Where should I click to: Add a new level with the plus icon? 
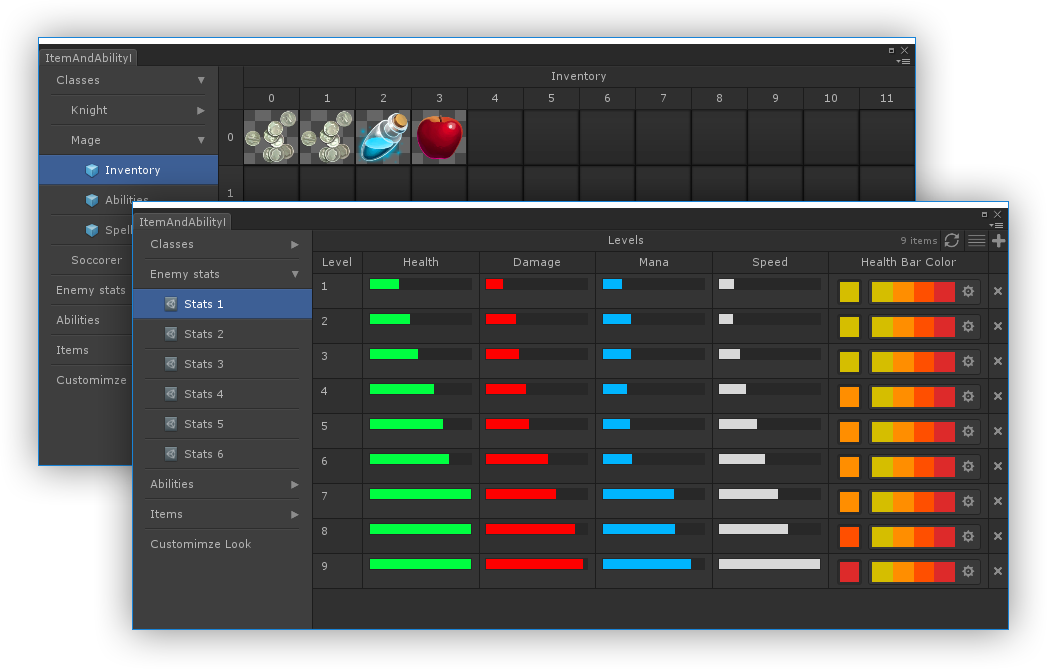point(999,240)
